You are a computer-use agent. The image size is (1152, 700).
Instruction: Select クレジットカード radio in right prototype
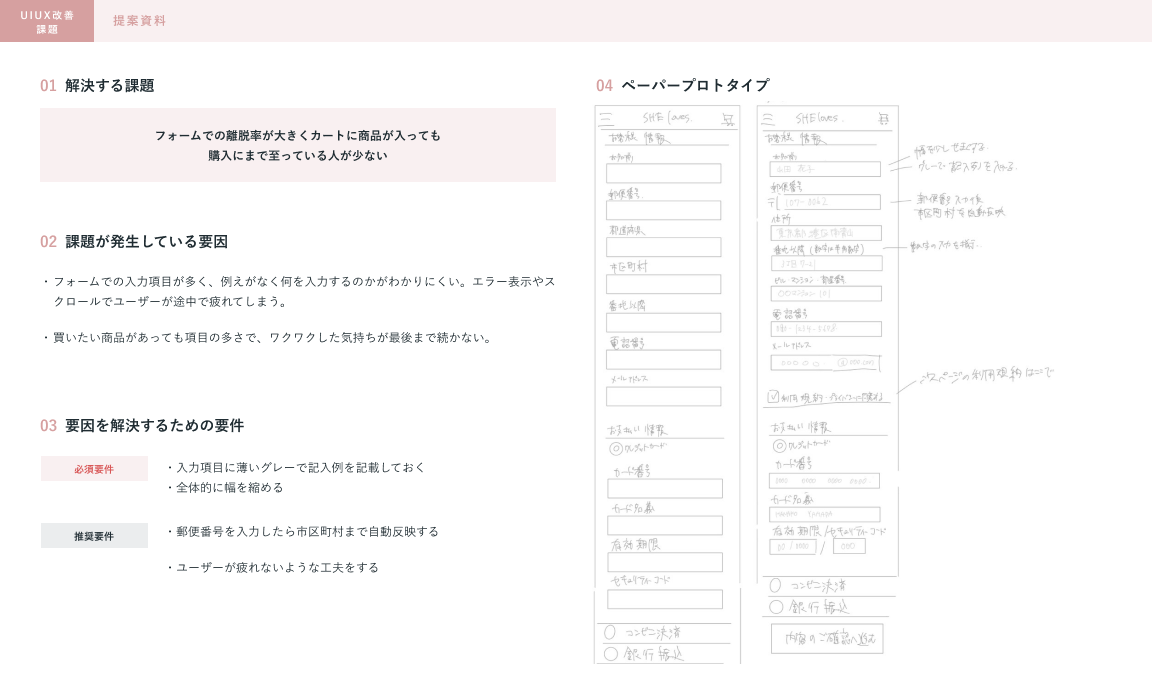(779, 445)
